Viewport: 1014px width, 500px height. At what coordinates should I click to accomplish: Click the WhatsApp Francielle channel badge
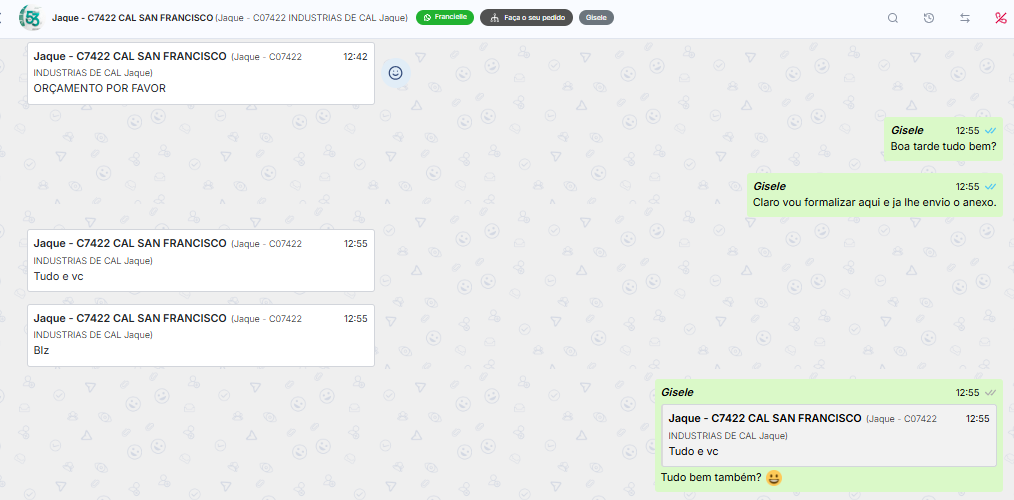pos(445,17)
